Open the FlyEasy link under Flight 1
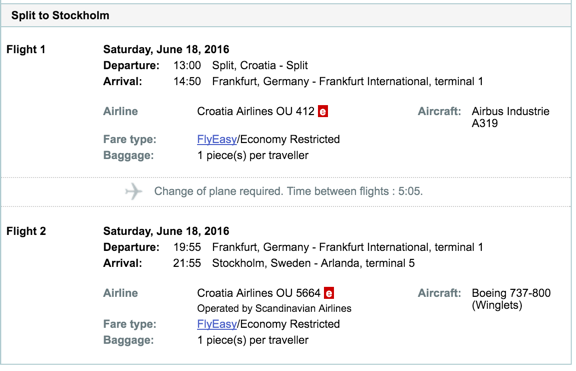576x371 pixels. click(x=217, y=140)
